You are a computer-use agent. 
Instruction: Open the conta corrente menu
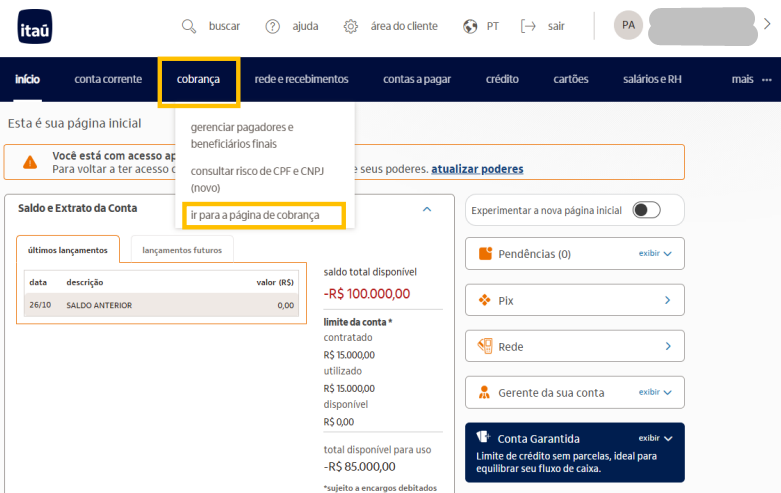108,79
